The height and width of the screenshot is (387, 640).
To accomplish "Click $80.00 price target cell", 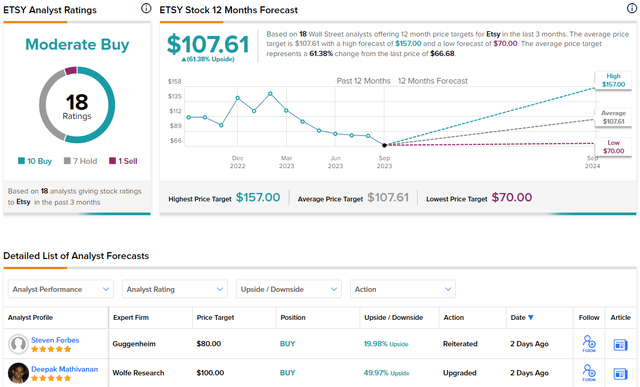I will (209, 344).
